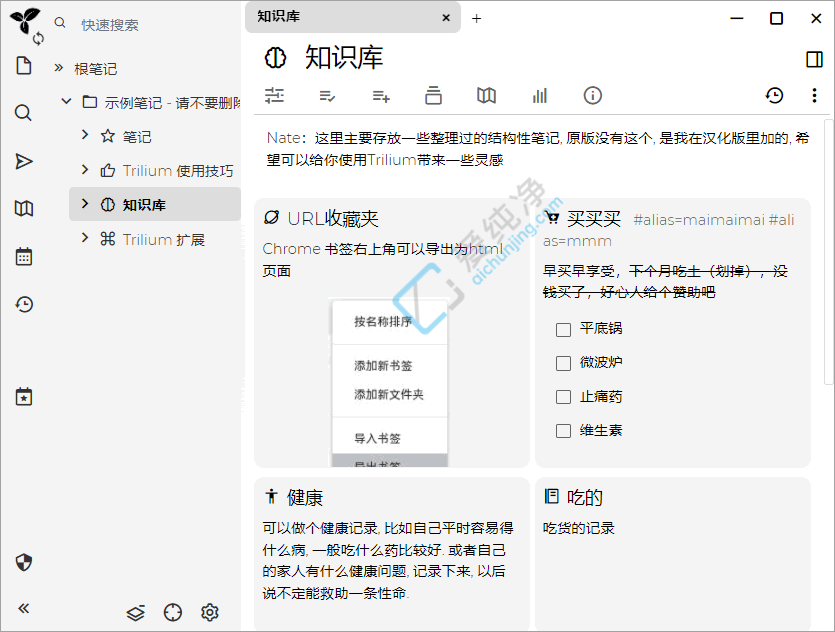Collapse the 示例笔记 tree node
Screen dimensions: 835x632
click(67, 102)
